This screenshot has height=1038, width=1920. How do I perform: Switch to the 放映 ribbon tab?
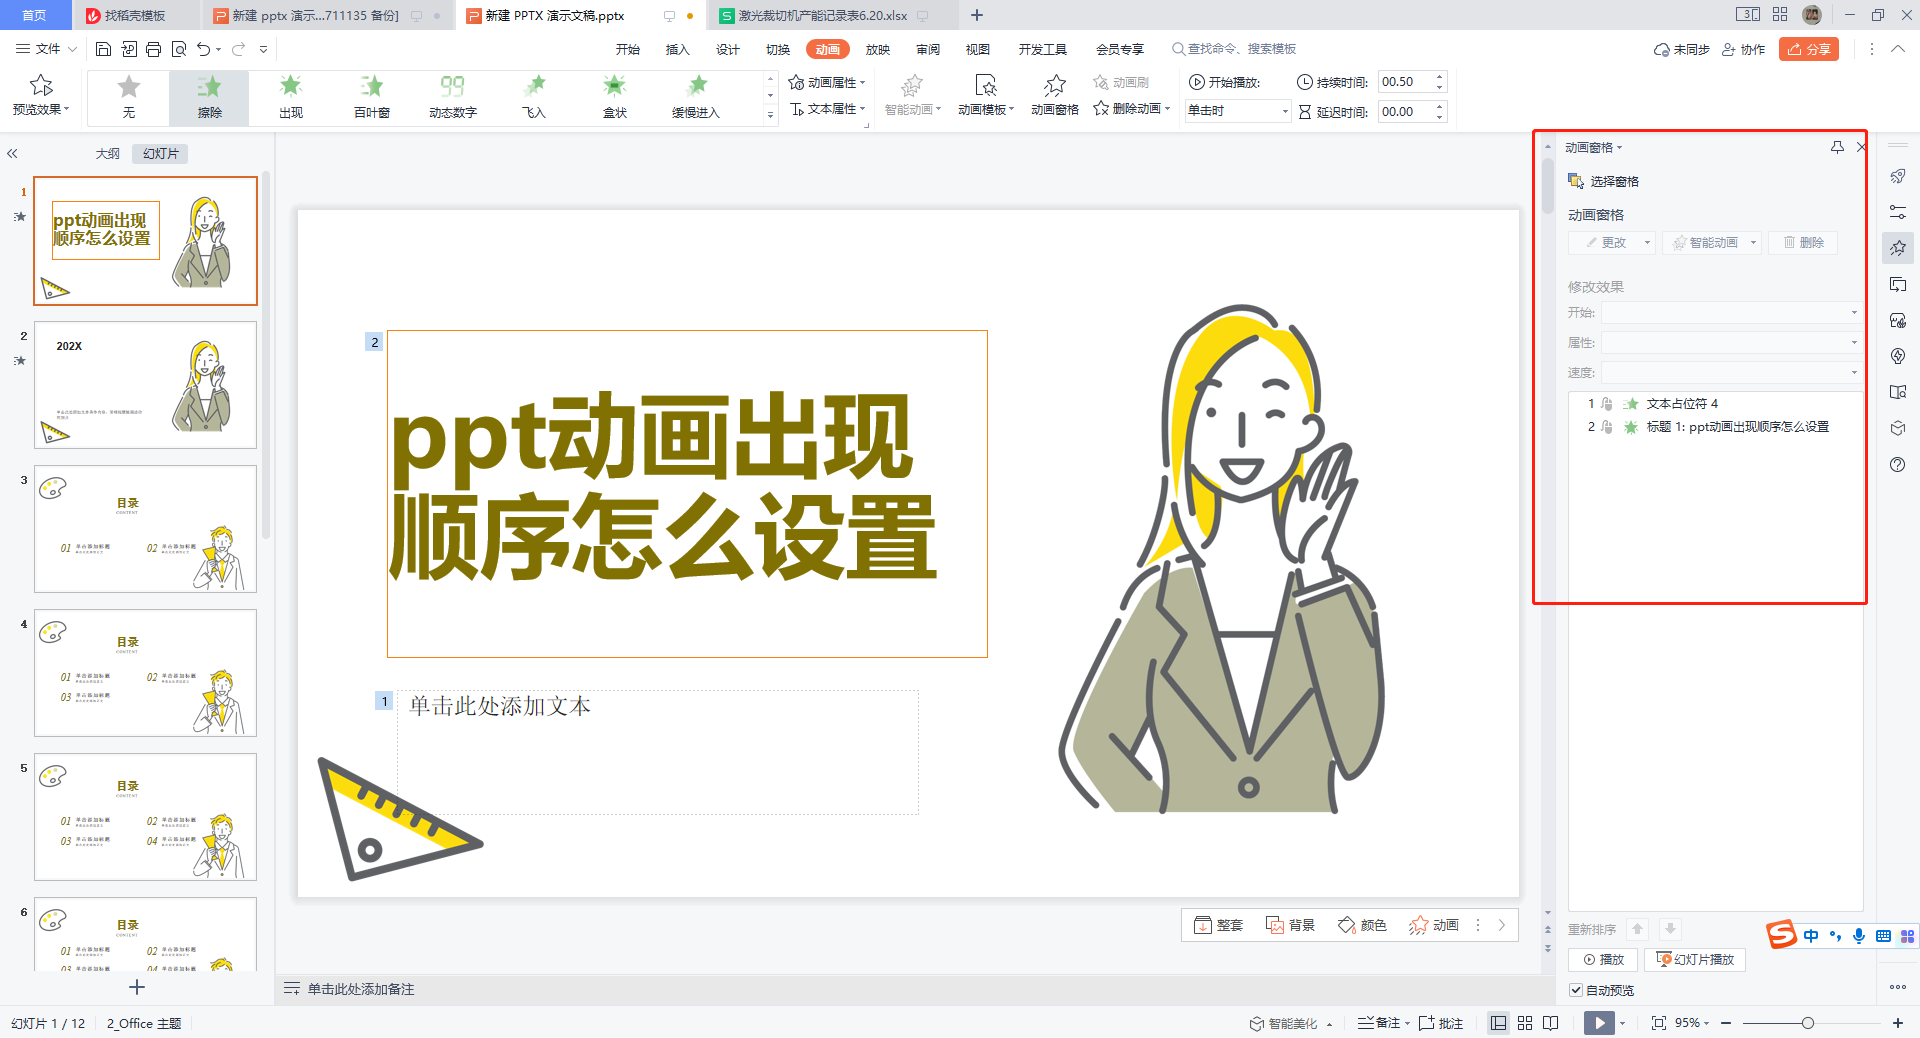[x=878, y=49]
